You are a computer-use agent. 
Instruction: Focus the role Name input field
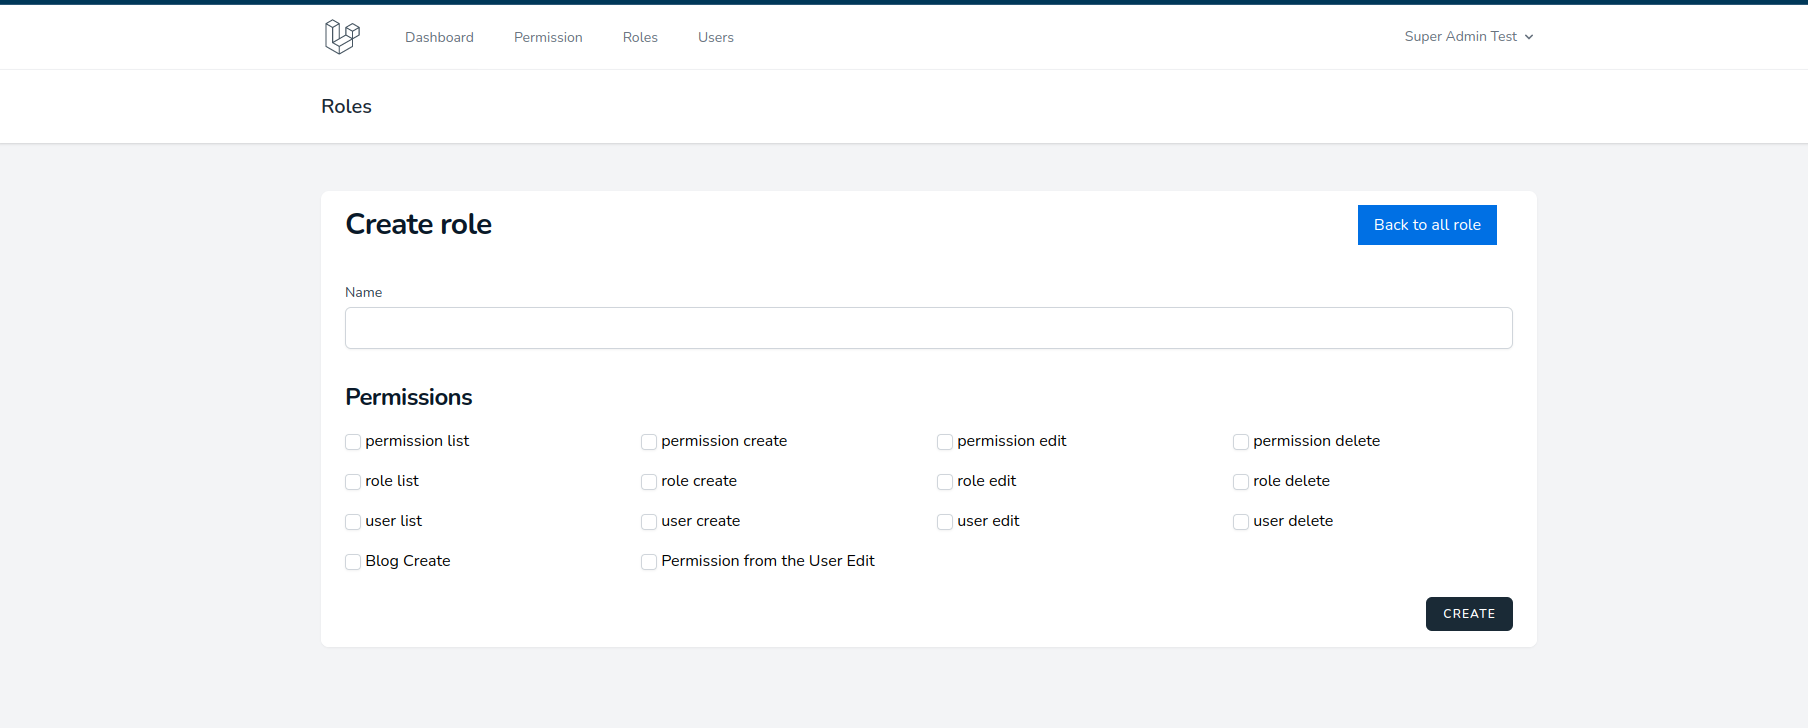tap(928, 328)
